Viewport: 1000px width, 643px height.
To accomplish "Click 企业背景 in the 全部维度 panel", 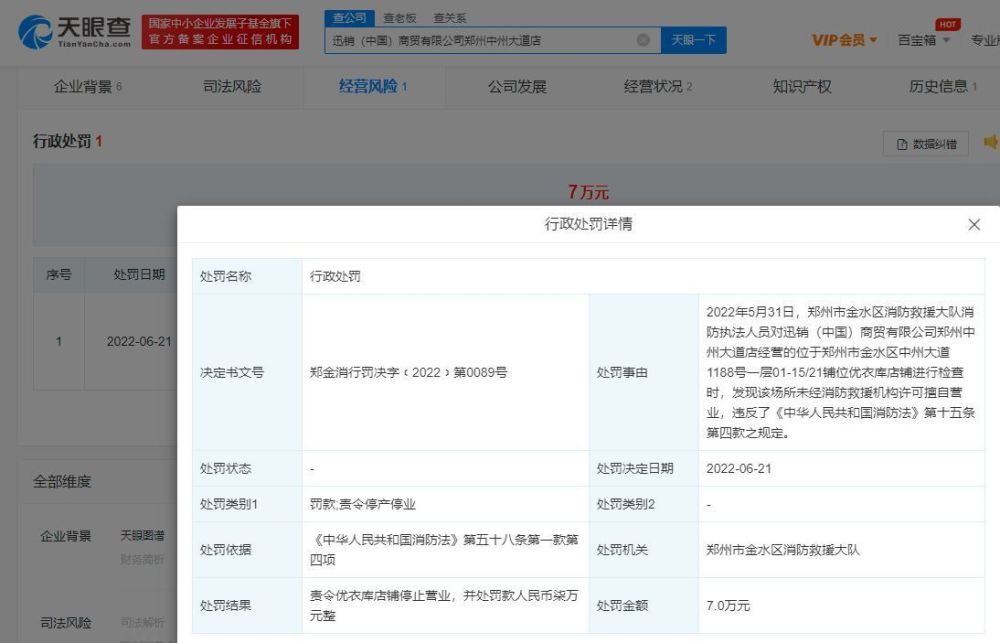I will pos(66,536).
